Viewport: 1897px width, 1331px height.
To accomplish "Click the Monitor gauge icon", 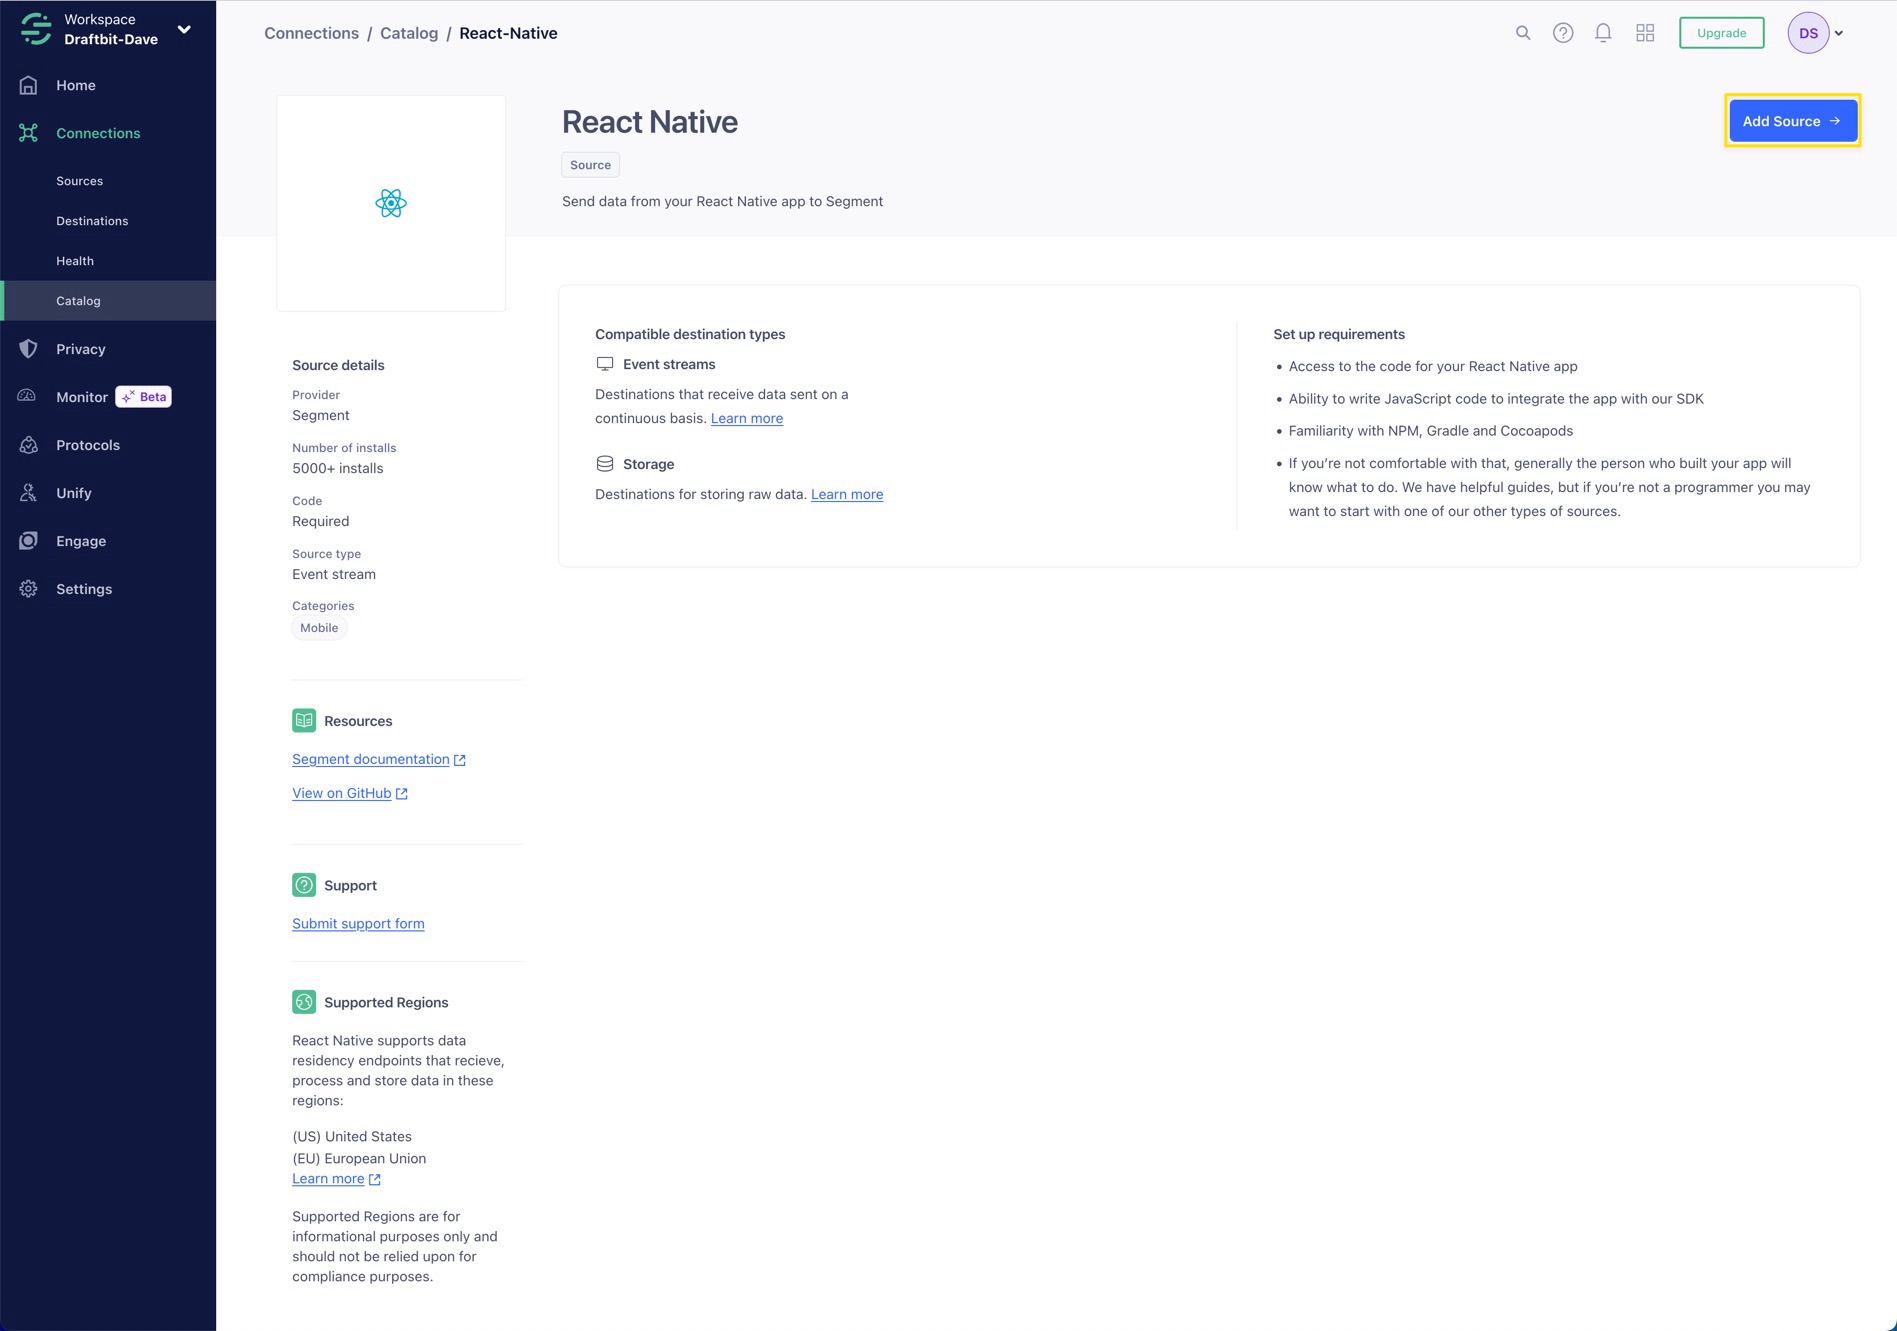I will click(28, 397).
